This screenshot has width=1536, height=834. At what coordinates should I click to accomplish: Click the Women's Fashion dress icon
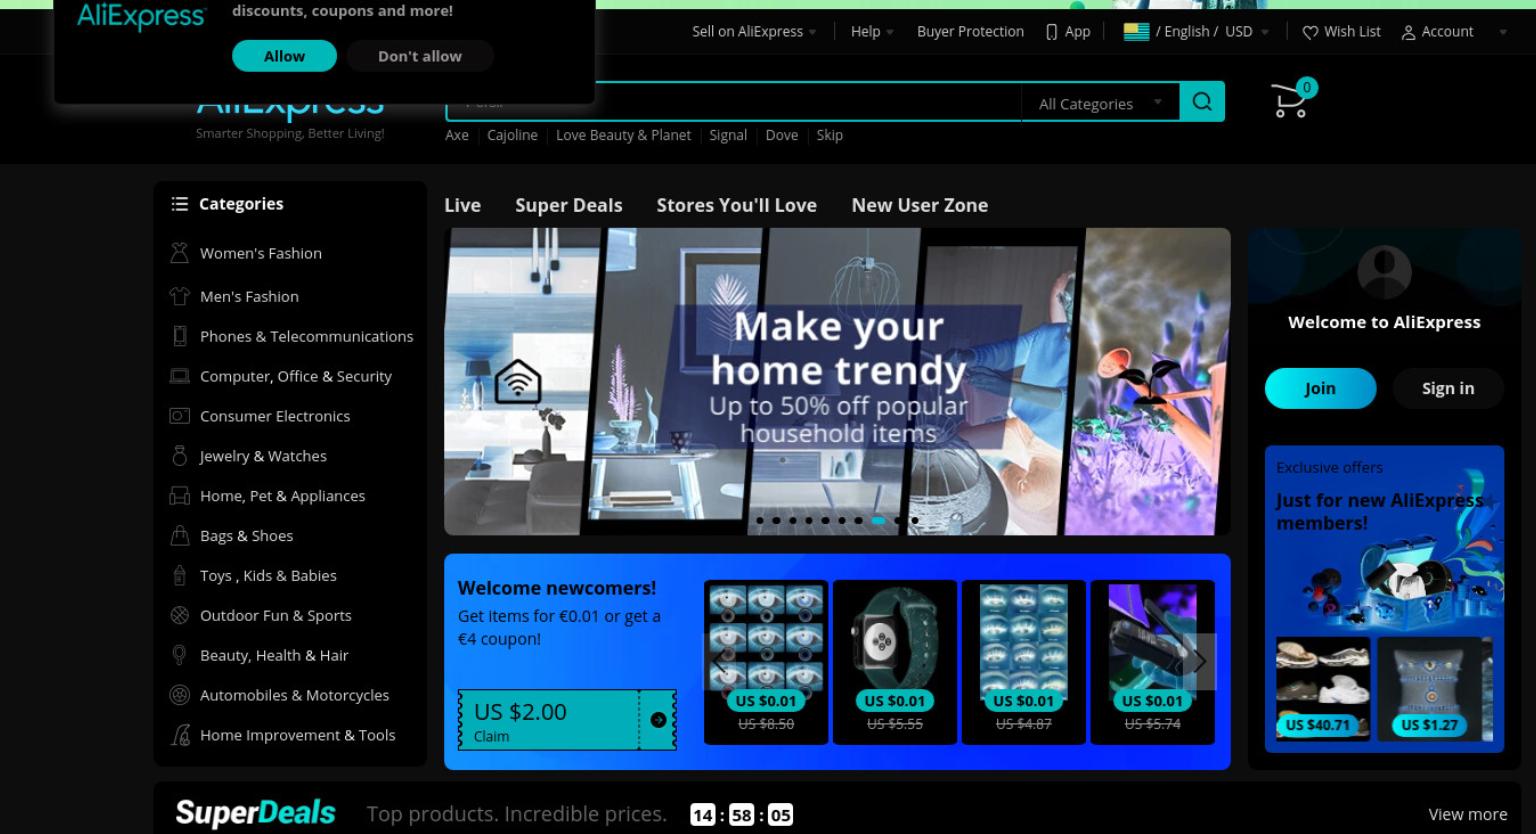coord(179,253)
